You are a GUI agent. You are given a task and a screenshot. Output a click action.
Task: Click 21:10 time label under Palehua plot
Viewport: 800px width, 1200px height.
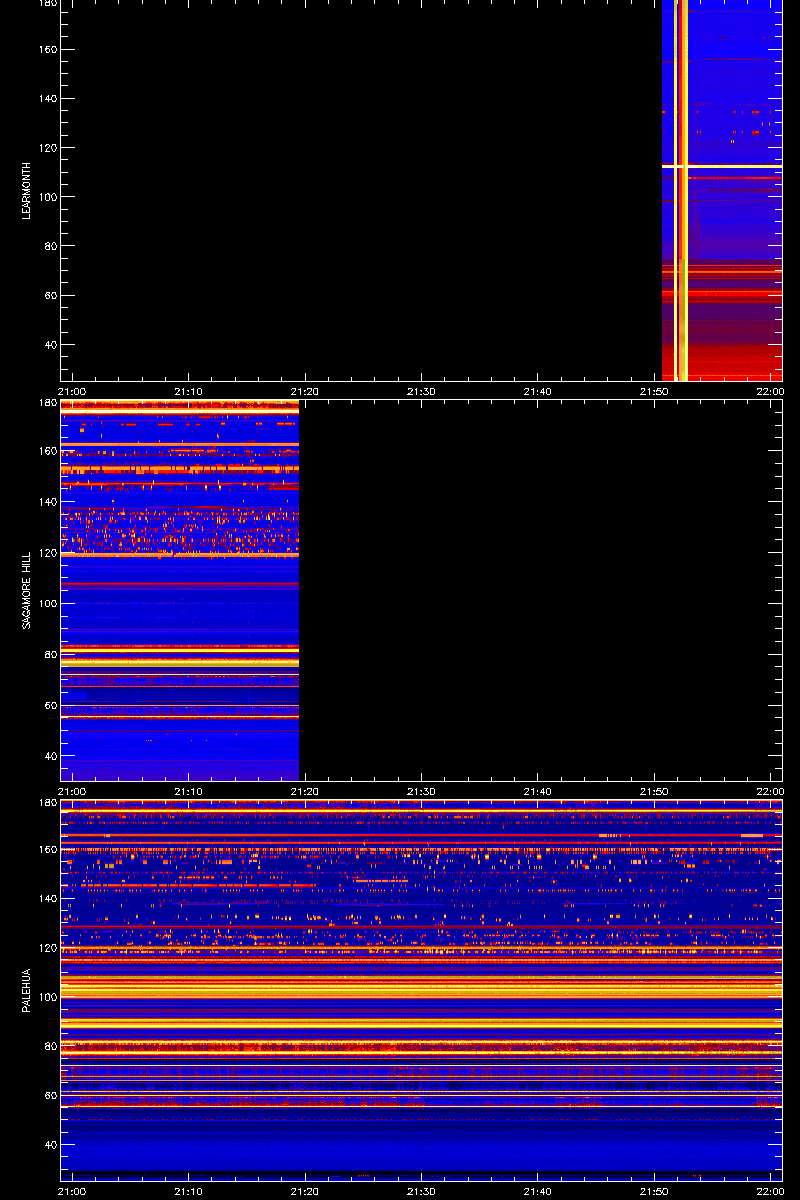click(188, 1192)
